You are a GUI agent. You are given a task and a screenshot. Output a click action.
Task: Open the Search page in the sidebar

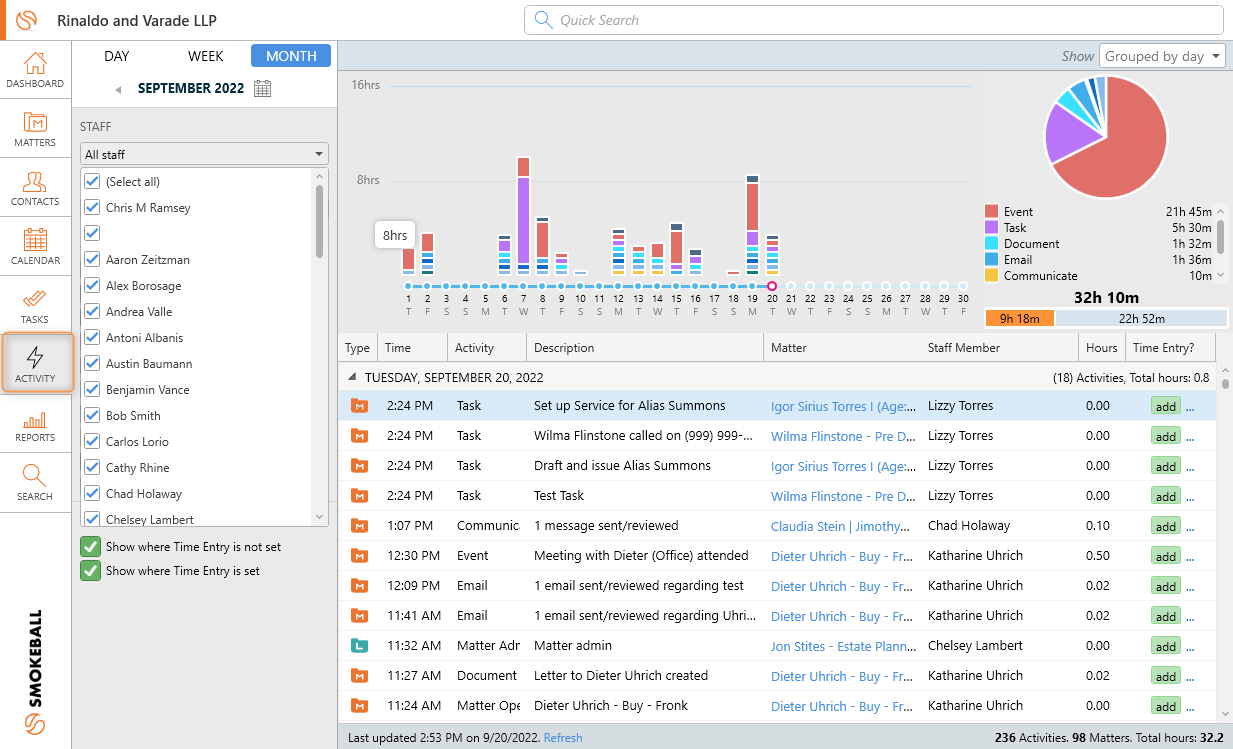pos(35,482)
